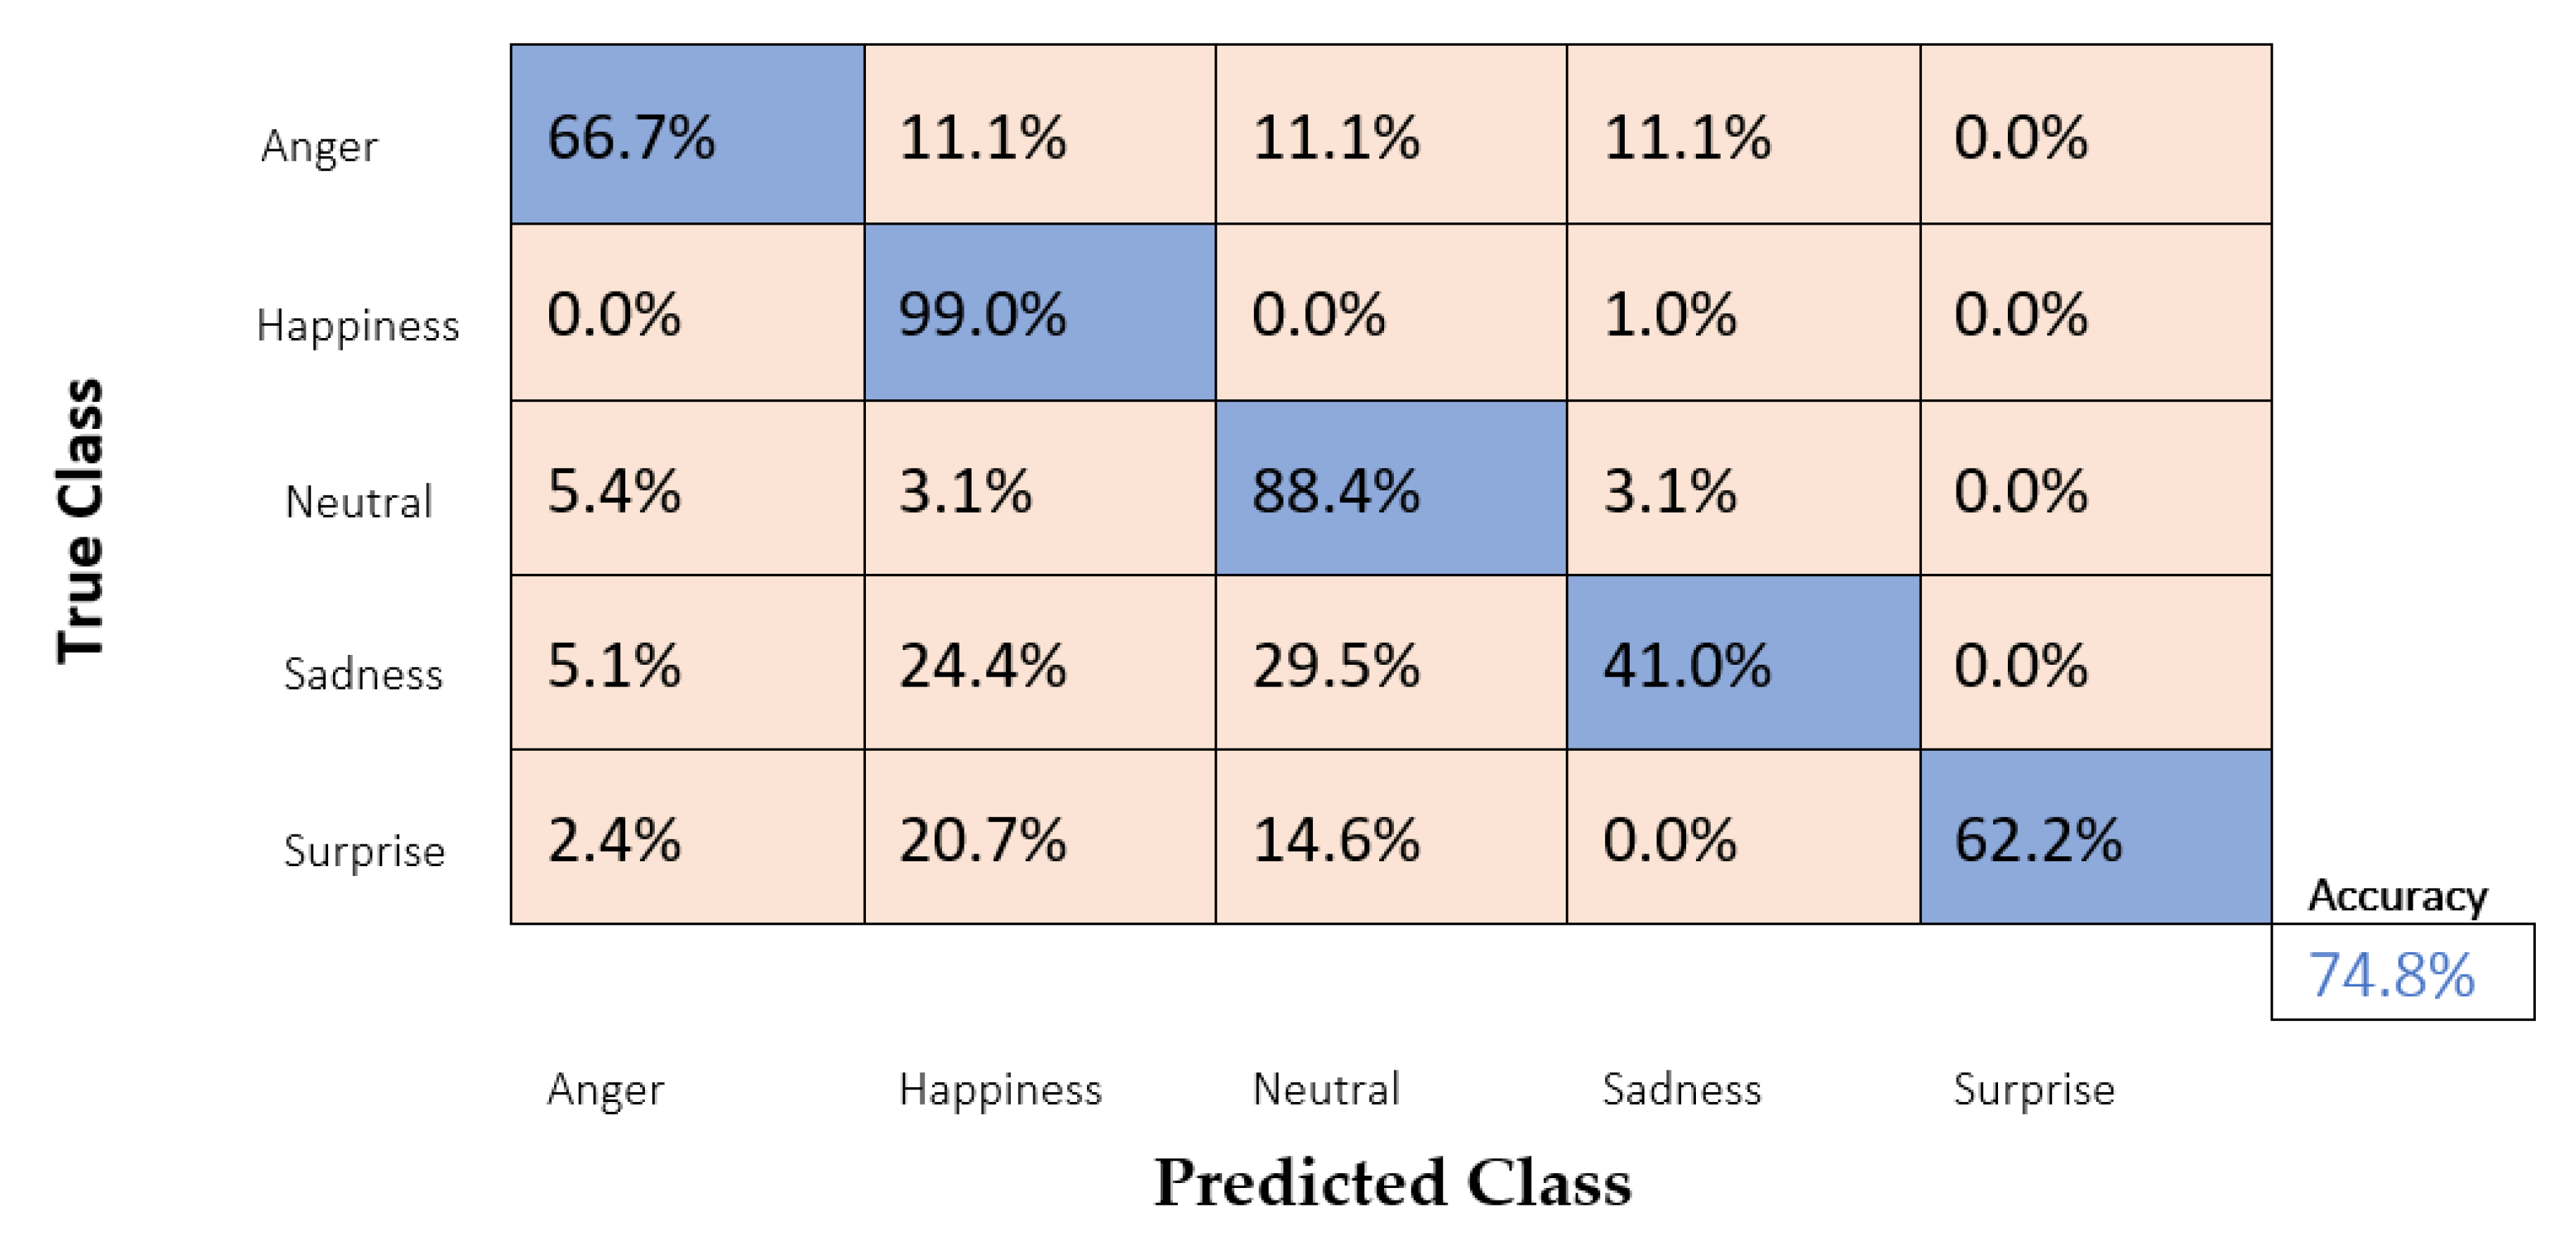Select the 2.4% cell in Surprise row

[687, 837]
